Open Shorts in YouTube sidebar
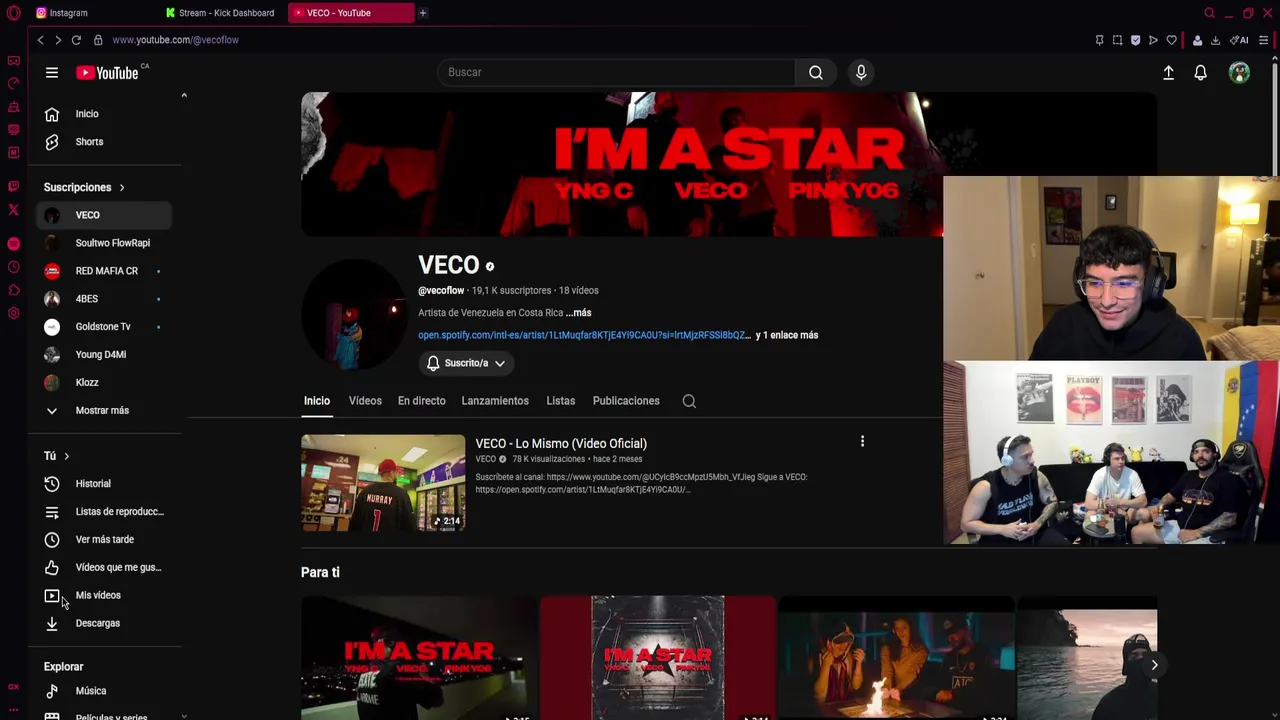1280x720 pixels. pyautogui.click(x=104, y=142)
